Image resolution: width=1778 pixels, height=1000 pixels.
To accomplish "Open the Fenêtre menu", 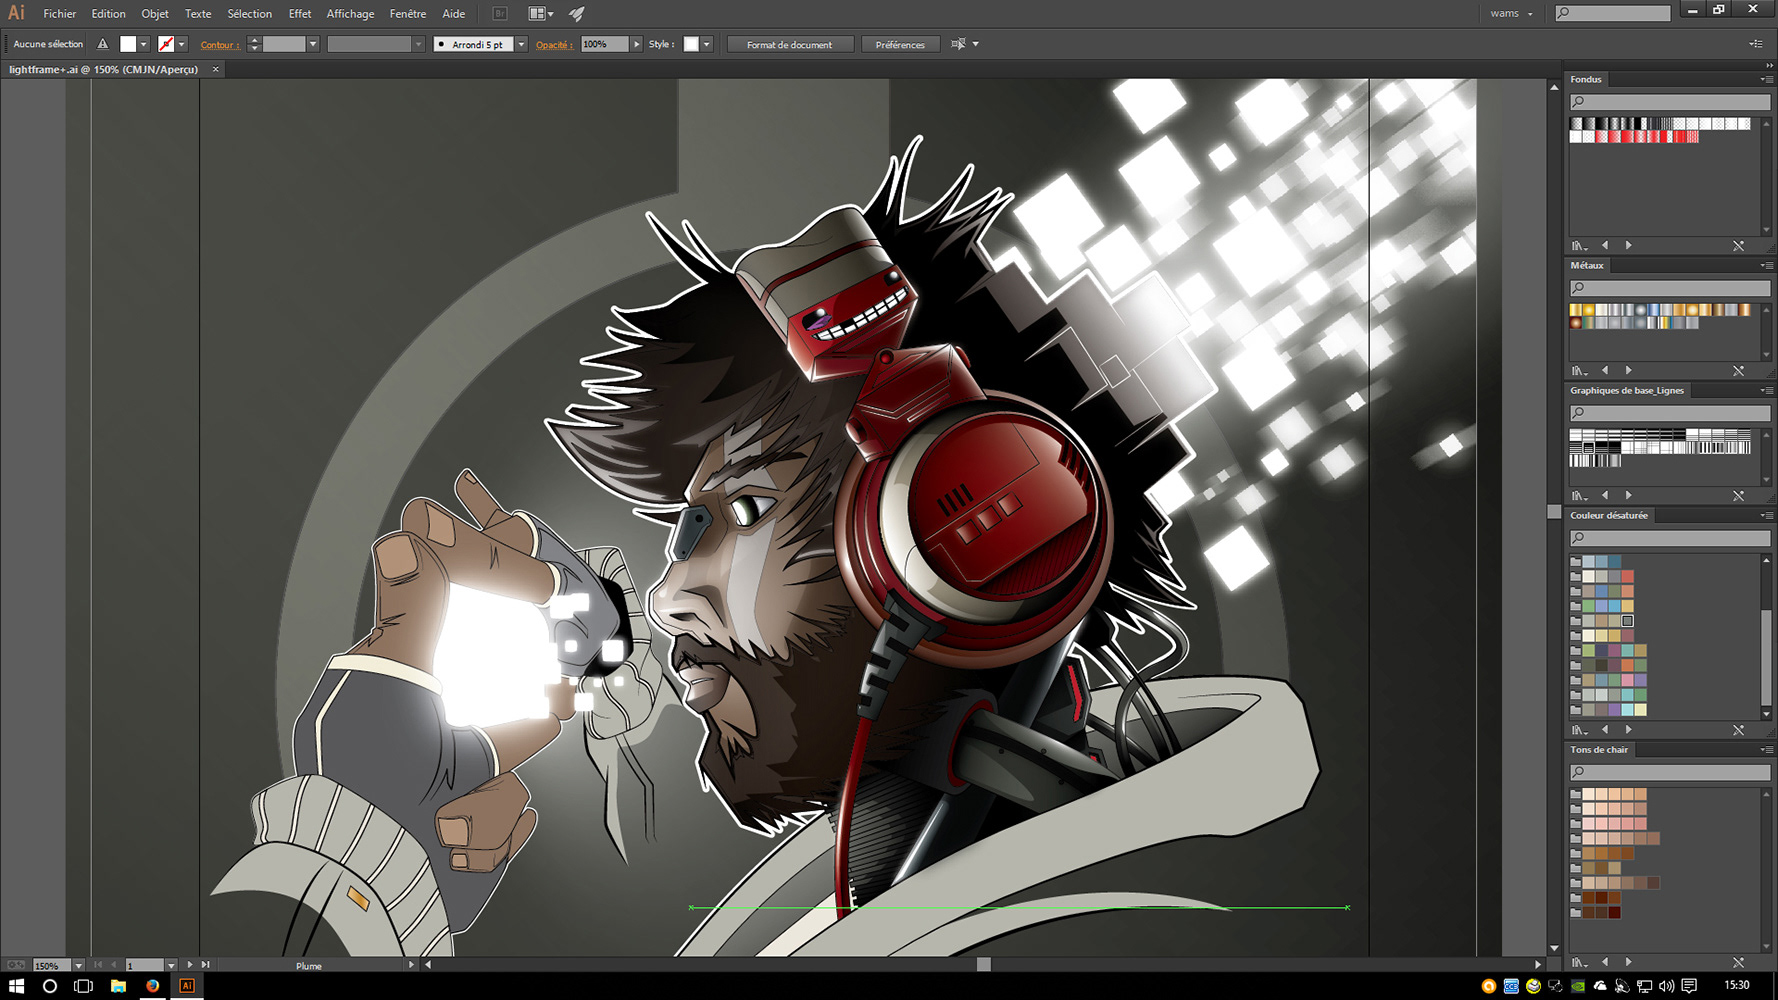I will click(407, 13).
